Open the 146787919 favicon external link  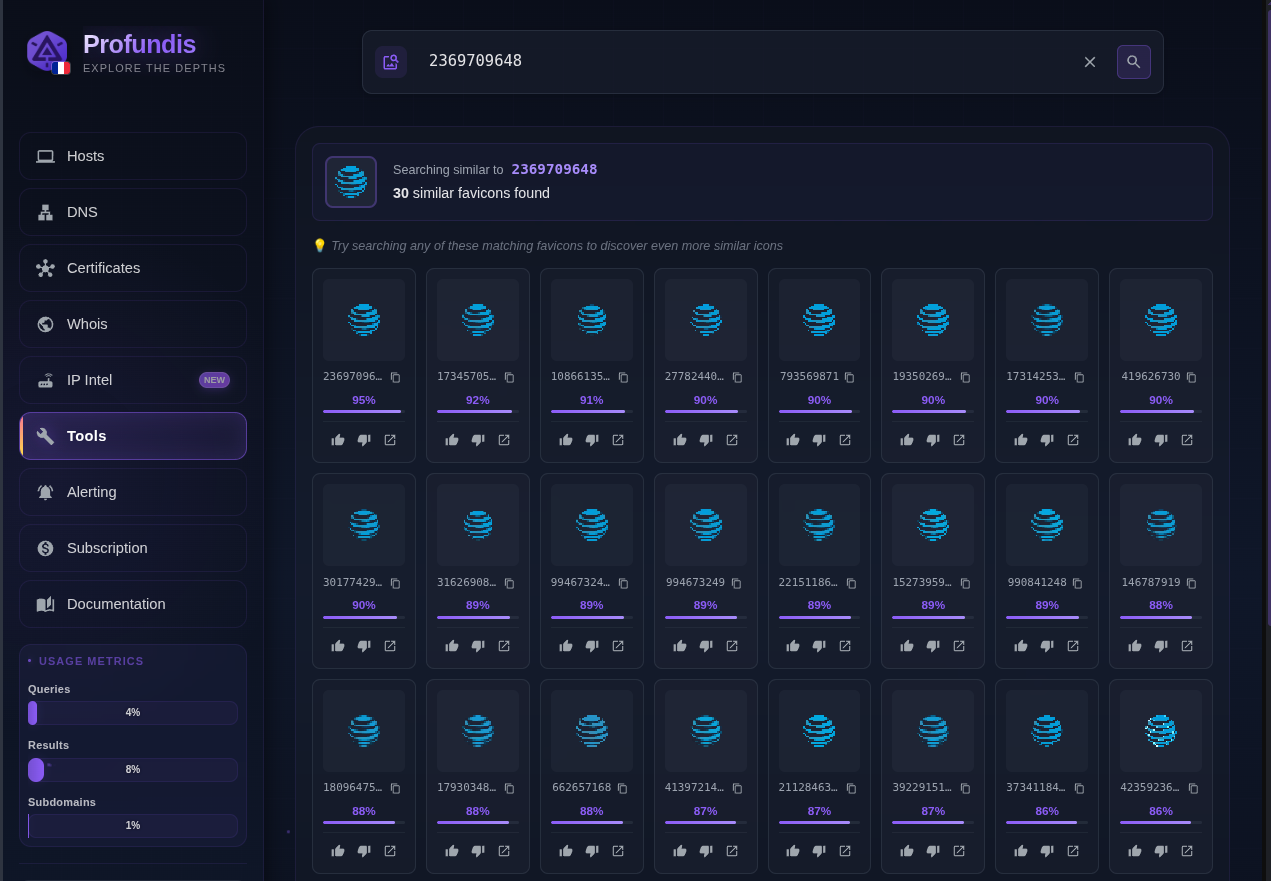point(1187,646)
